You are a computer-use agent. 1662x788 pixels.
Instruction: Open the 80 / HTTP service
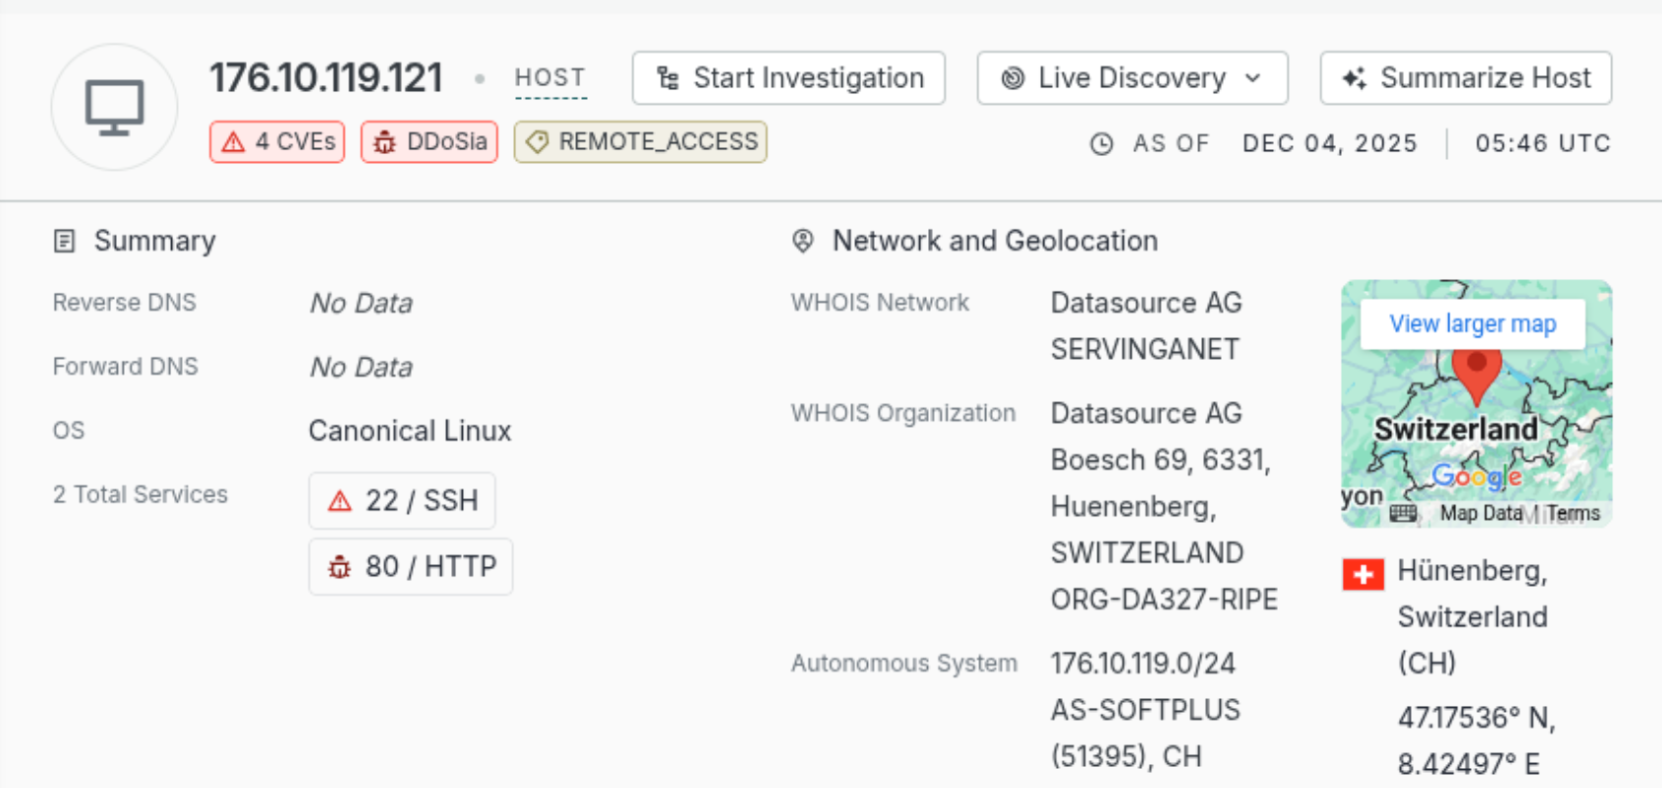pyautogui.click(x=410, y=566)
